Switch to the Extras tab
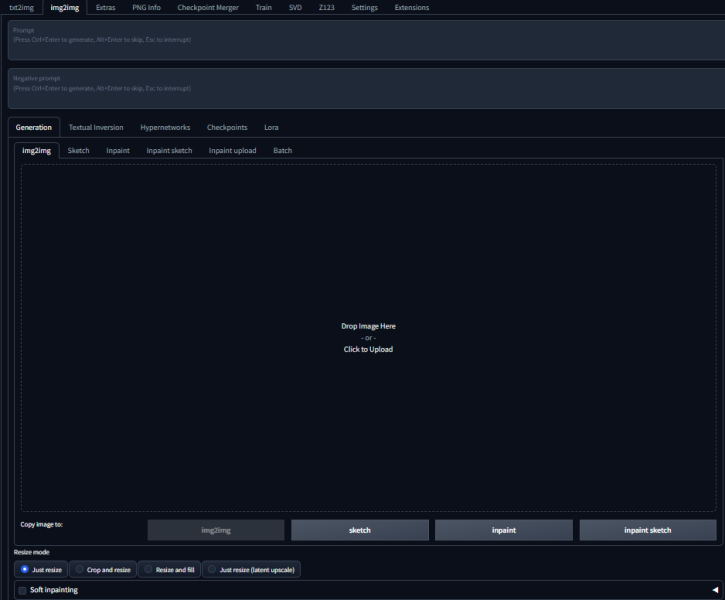725x600 pixels. coord(105,7)
